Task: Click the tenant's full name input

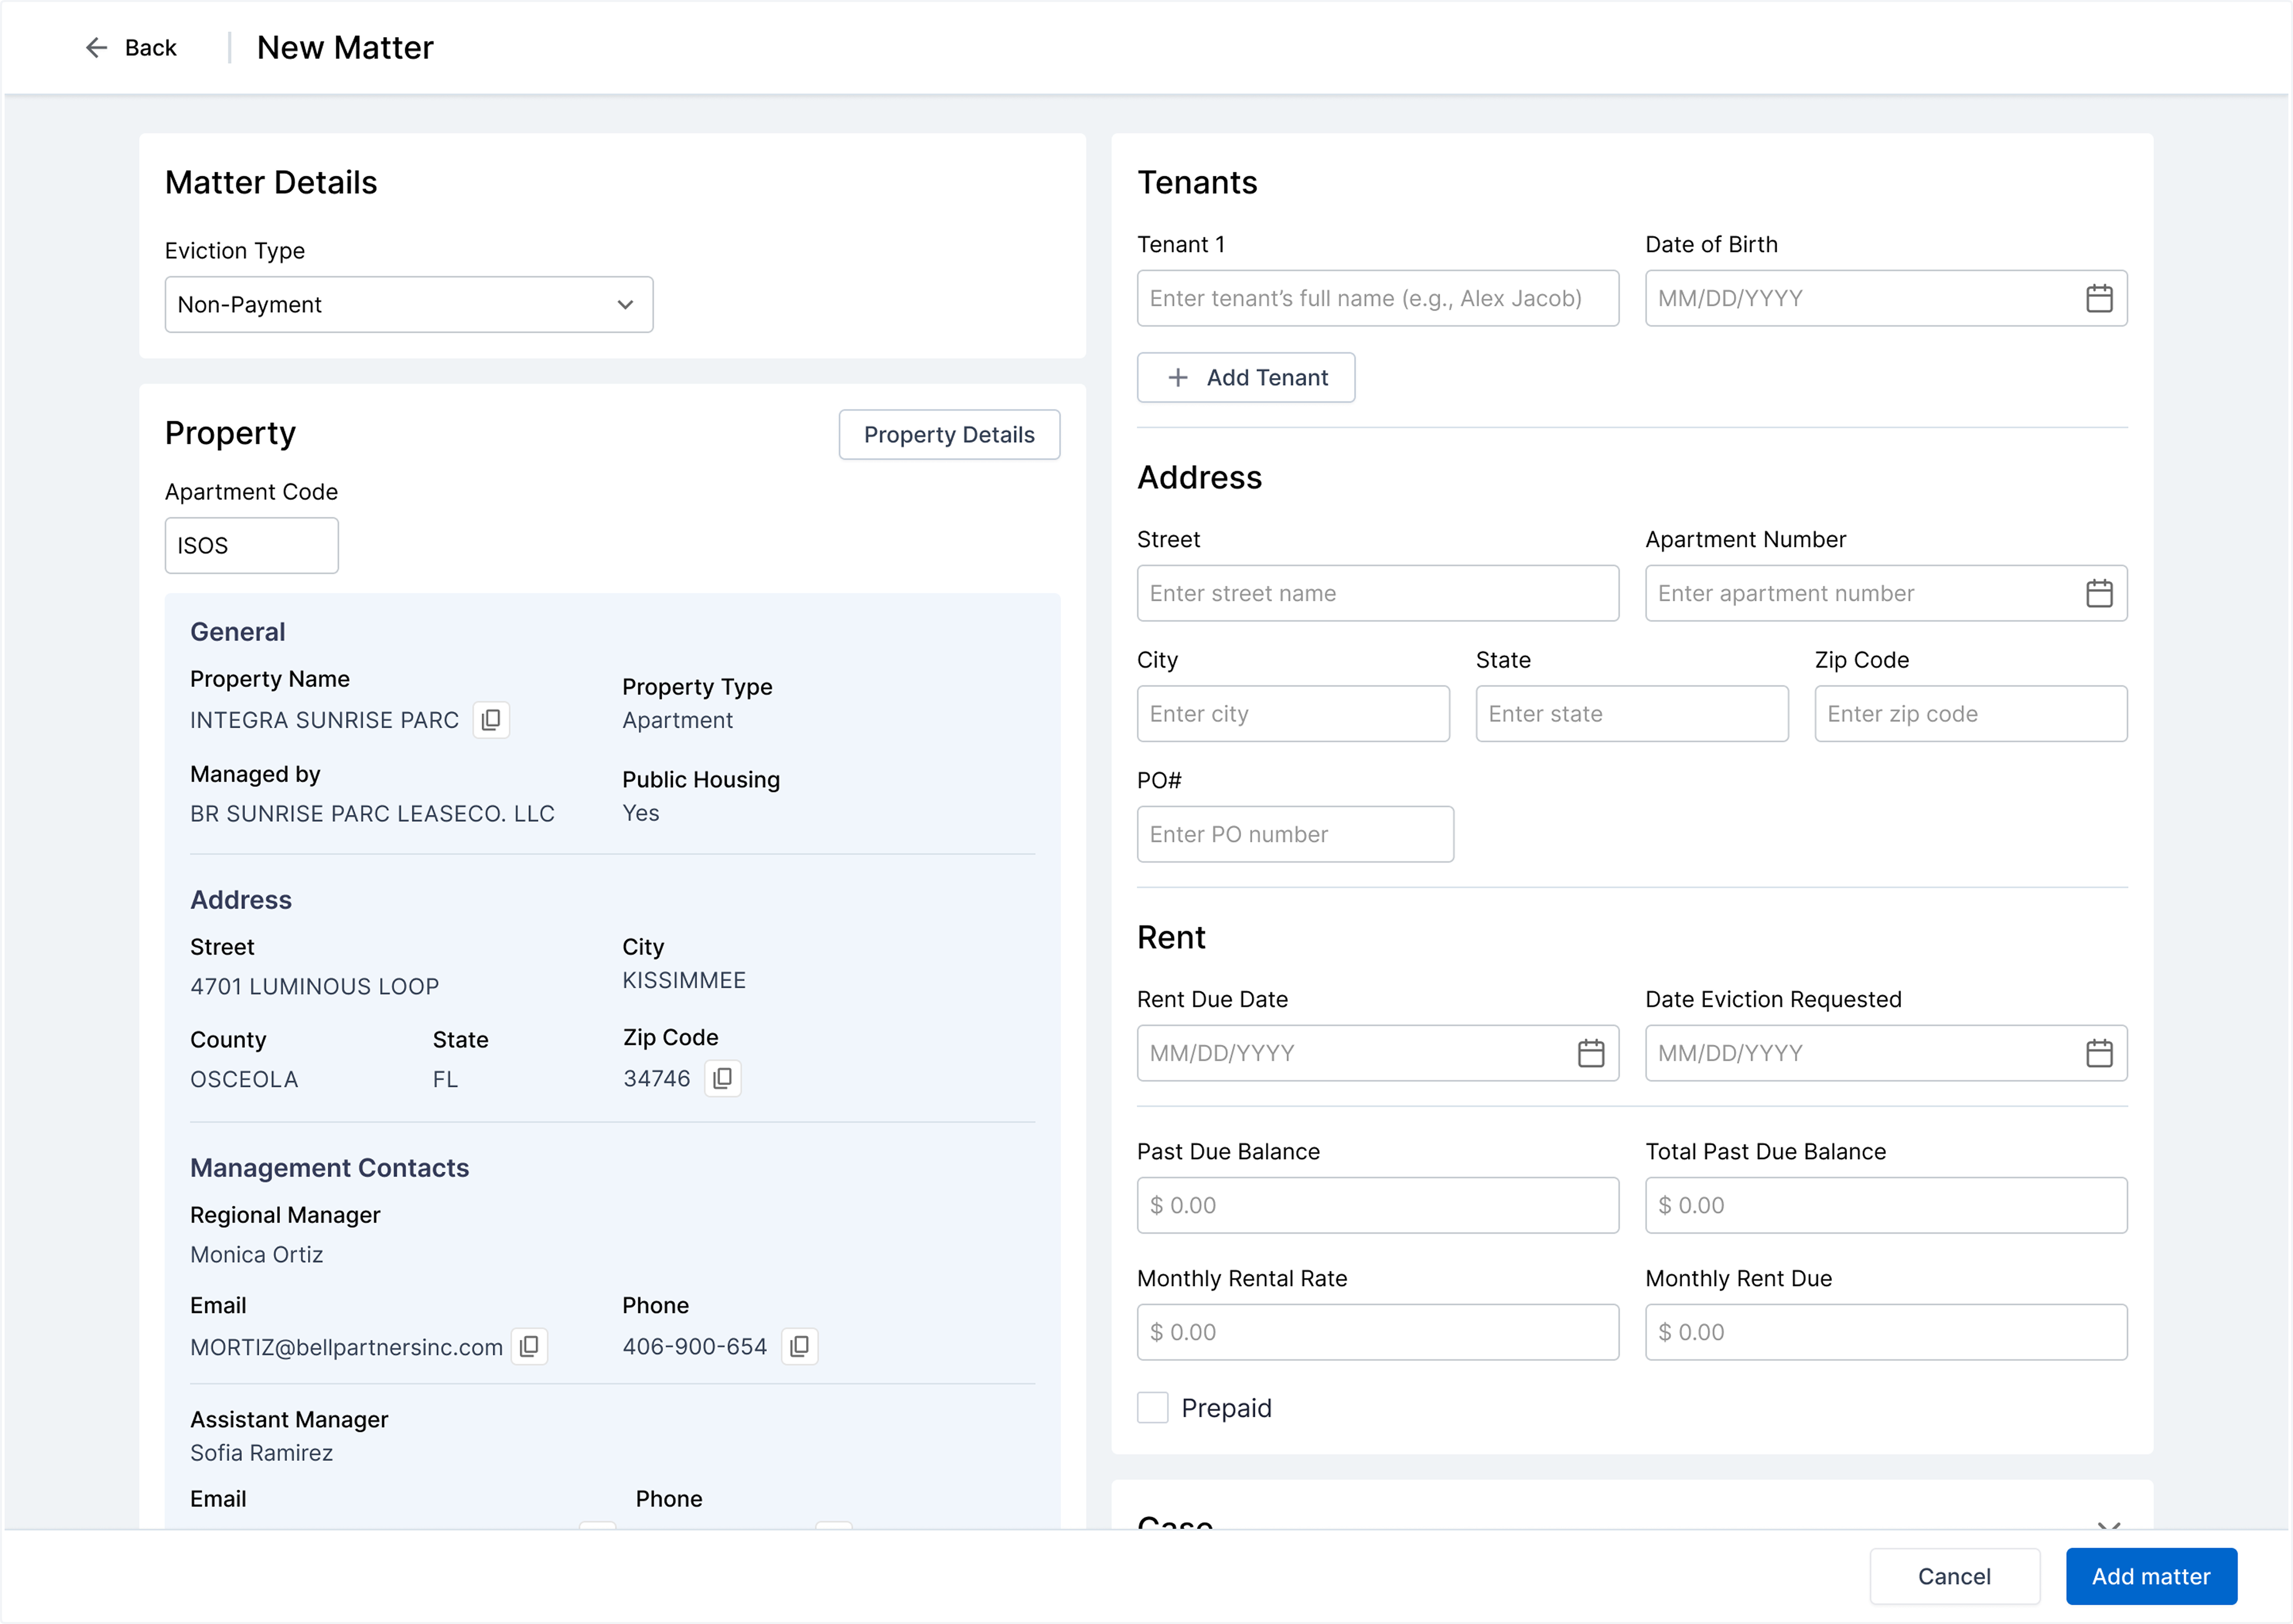Action: pos(1377,297)
